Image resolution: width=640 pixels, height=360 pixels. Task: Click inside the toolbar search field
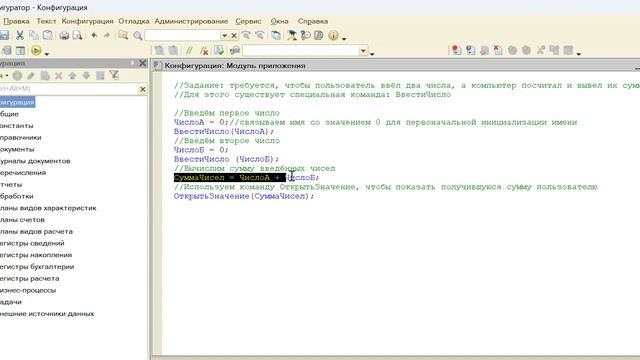pyautogui.click(x=183, y=36)
